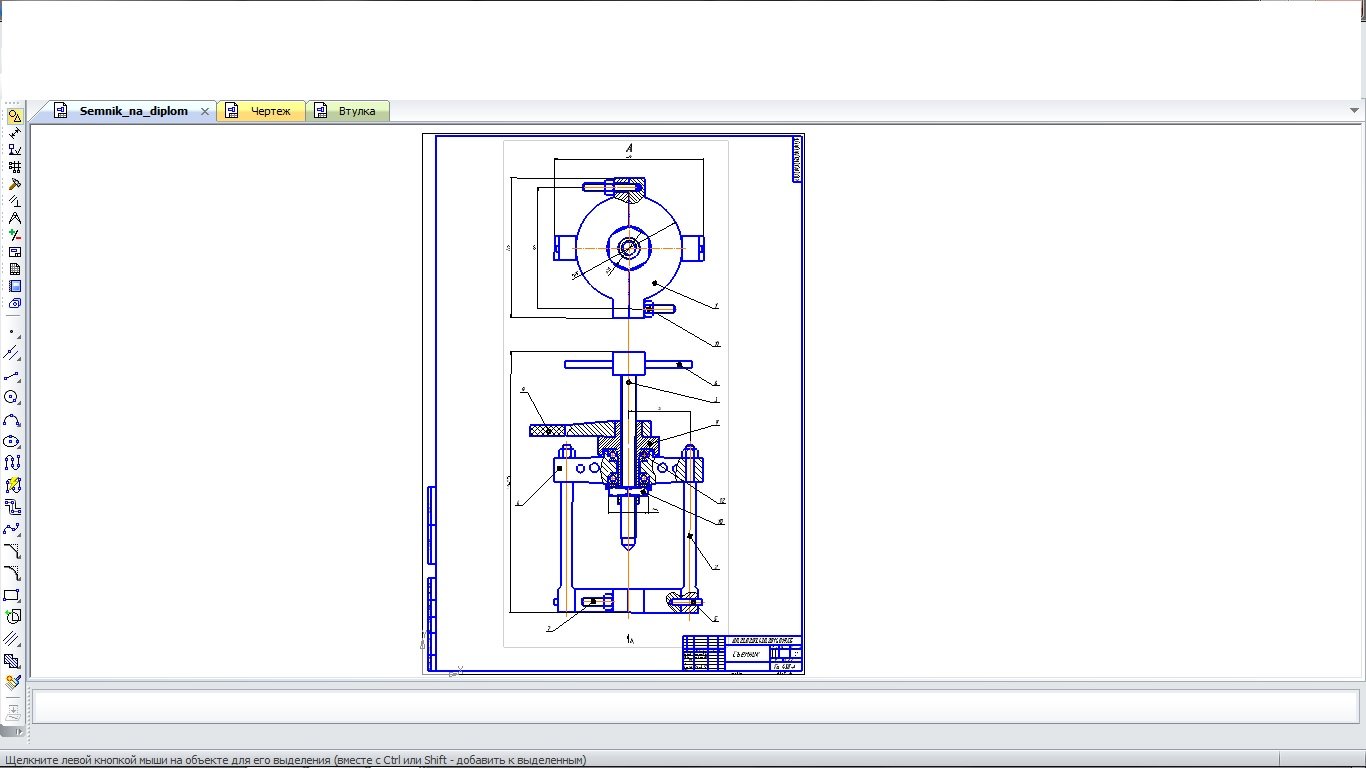Select the Rectangle tool
The image size is (1366, 768).
pos(12,595)
